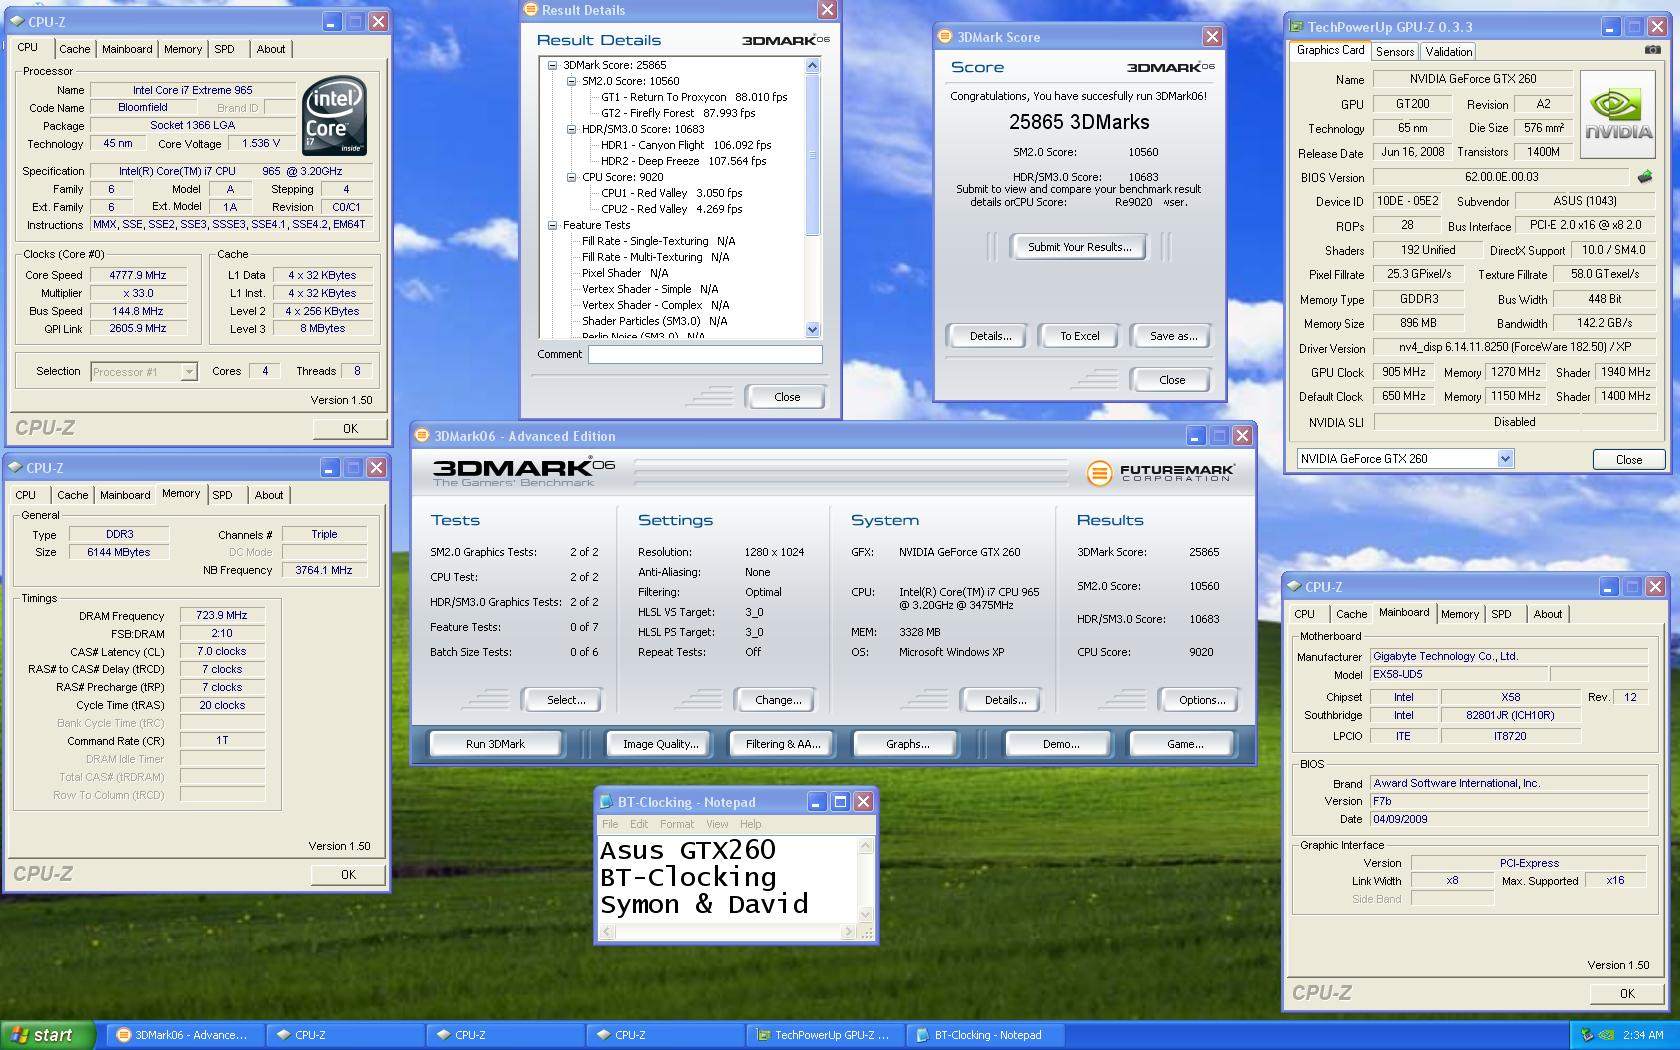Image resolution: width=1680 pixels, height=1050 pixels.
Task: Click the Demo button
Action: [x=1060, y=744]
